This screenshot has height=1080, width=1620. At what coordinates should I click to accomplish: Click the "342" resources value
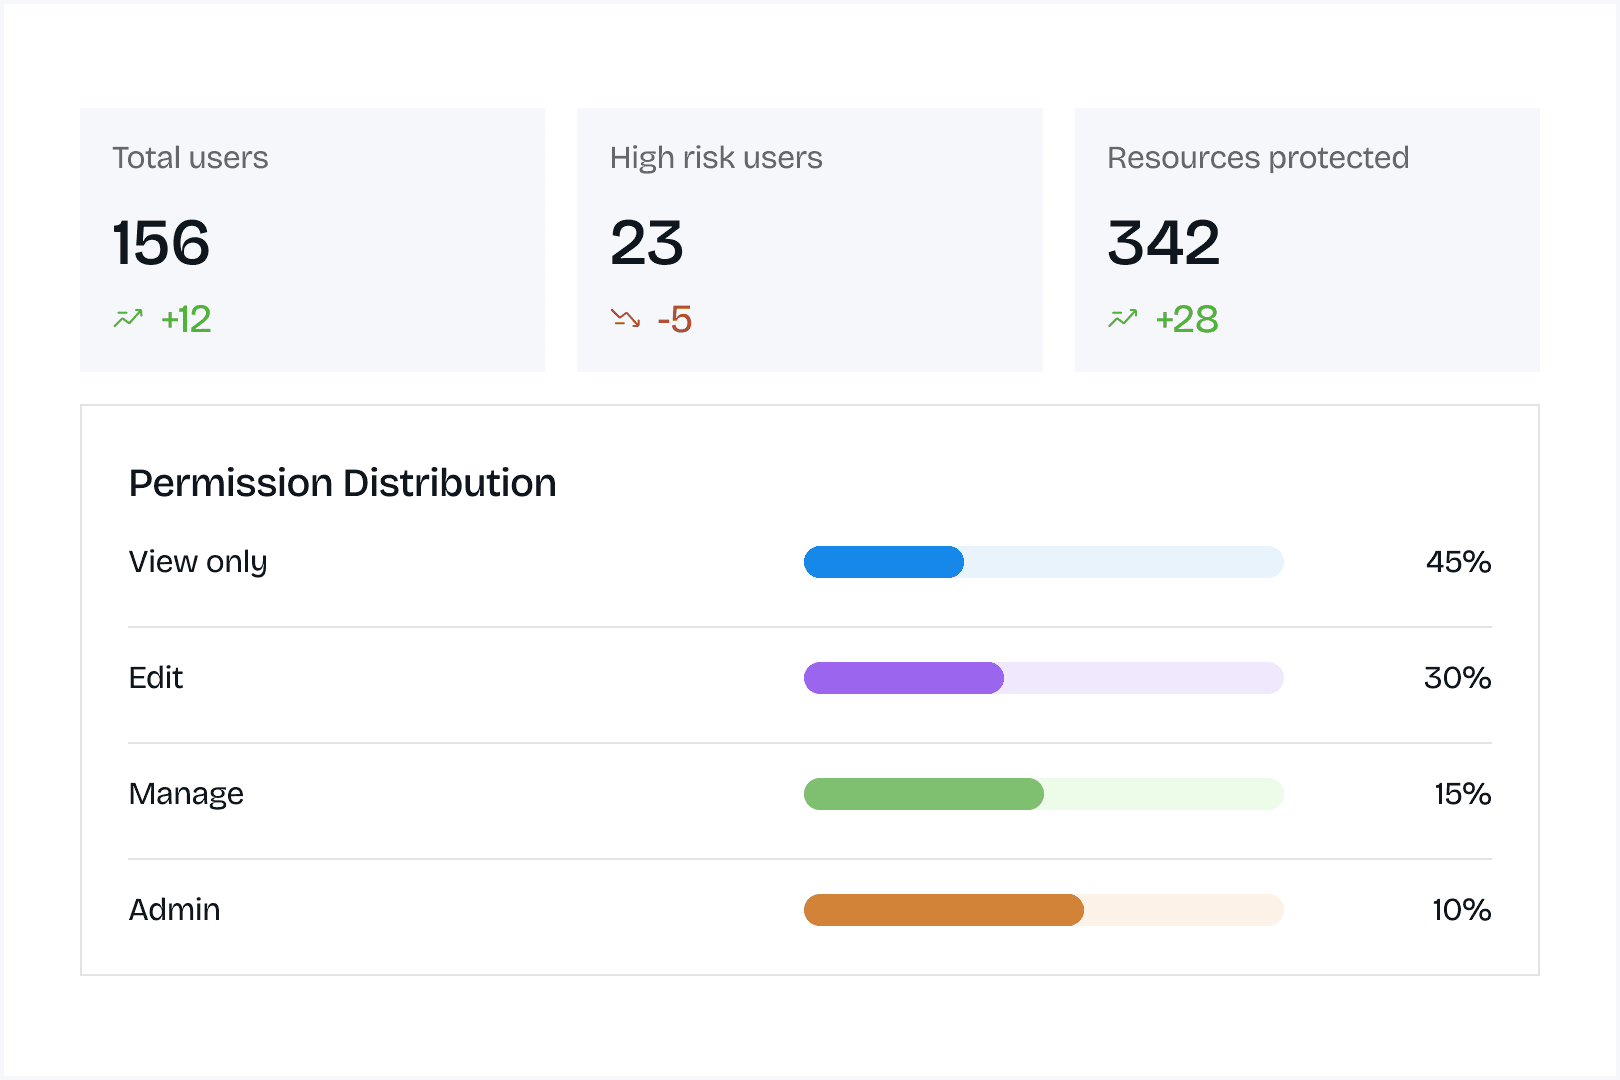click(1164, 243)
